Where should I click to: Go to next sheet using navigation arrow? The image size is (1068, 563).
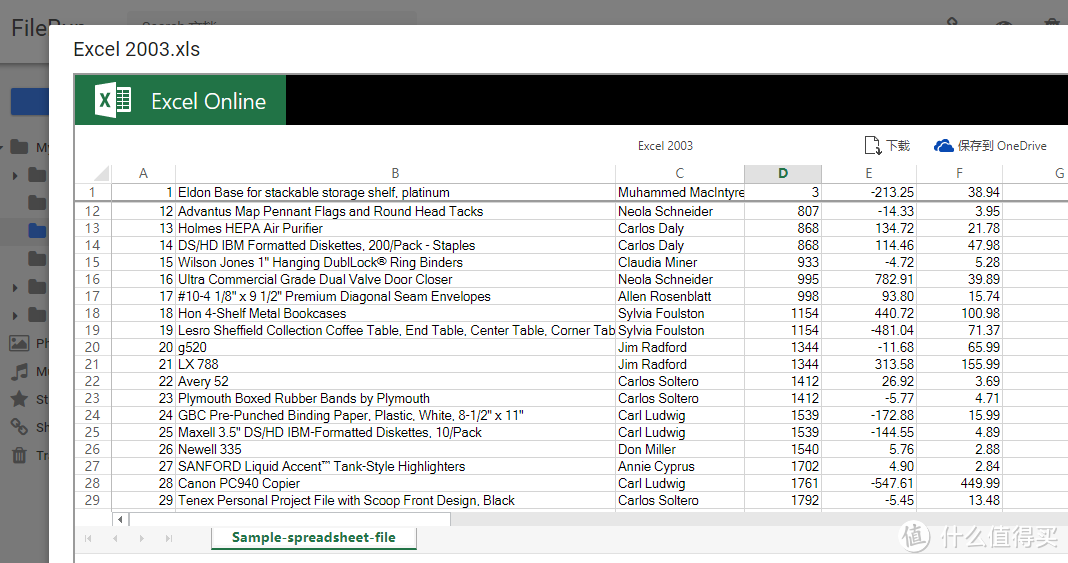pos(142,538)
